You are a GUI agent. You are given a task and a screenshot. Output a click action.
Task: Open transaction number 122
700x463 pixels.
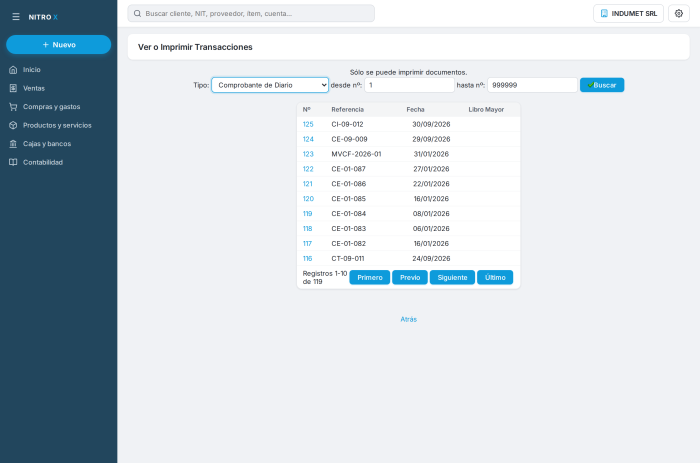tap(308, 169)
